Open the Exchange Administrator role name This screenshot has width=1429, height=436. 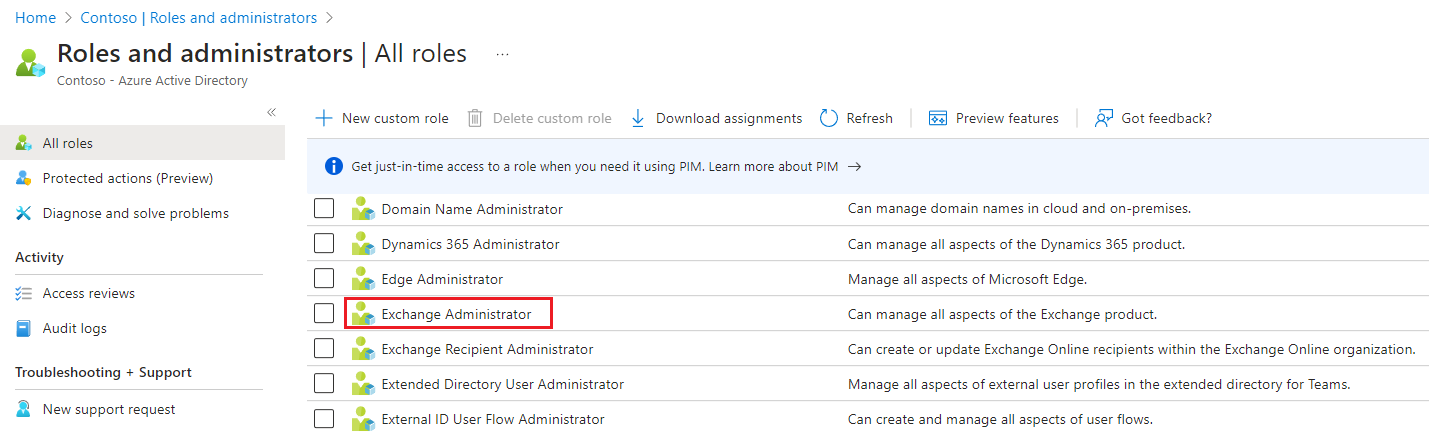pyautogui.click(x=456, y=314)
